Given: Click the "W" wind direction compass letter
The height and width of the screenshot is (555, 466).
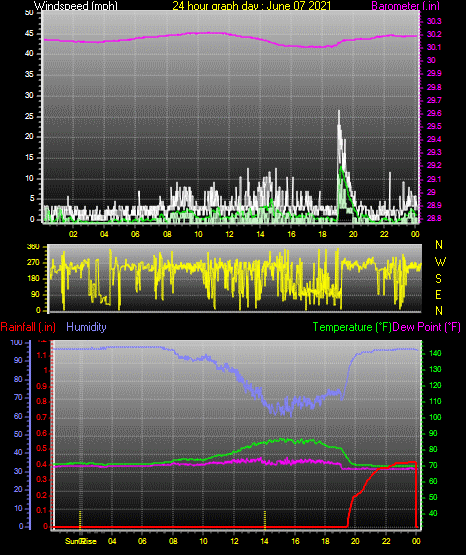Looking at the screenshot, I should click(x=440, y=262).
